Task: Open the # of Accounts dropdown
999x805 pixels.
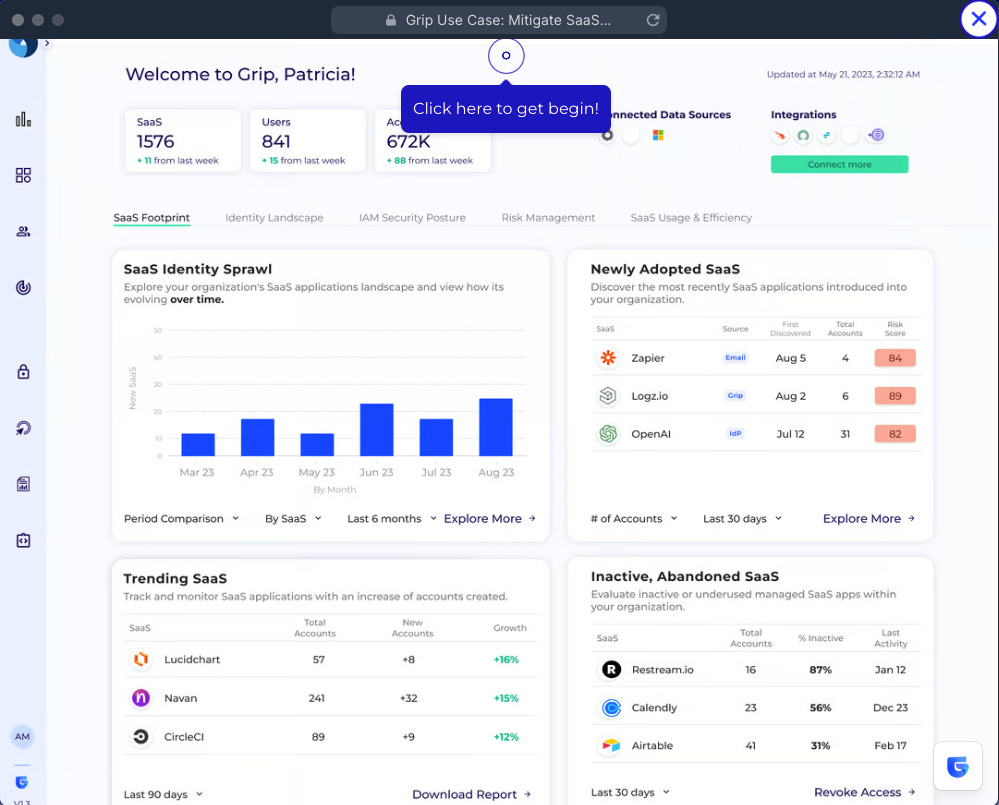Action: coord(634,518)
